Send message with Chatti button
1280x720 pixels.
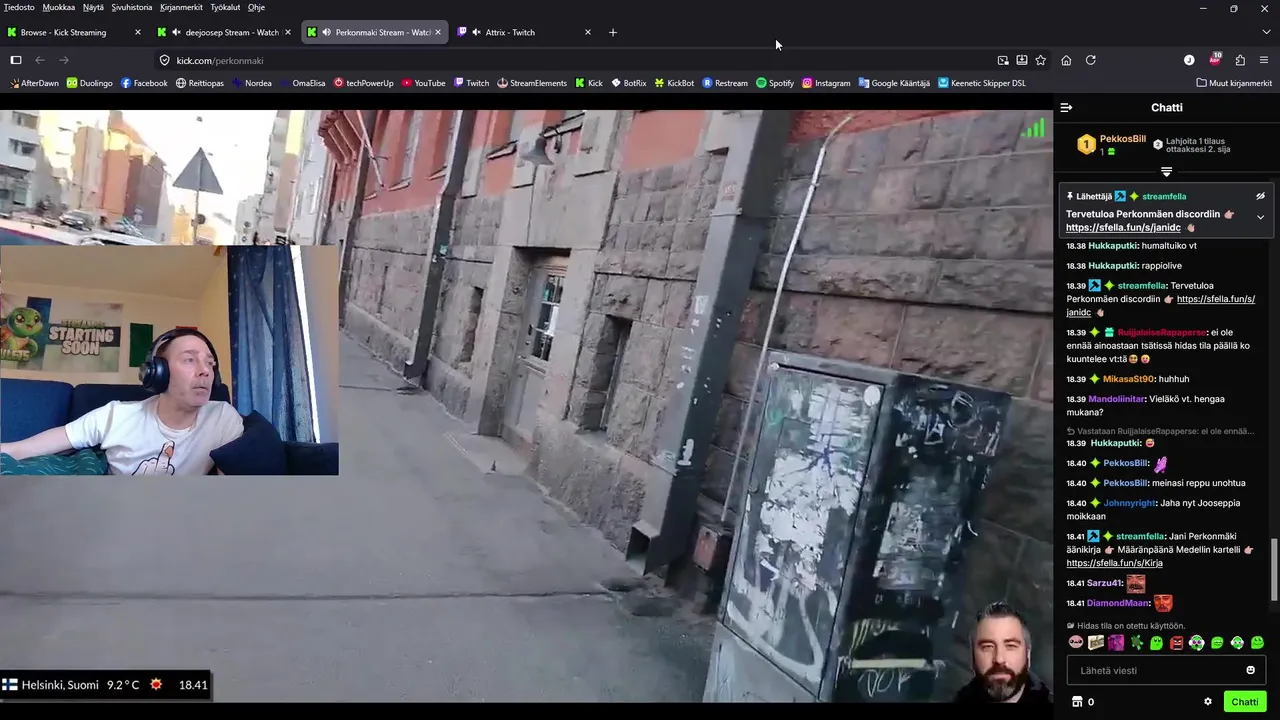1244,702
